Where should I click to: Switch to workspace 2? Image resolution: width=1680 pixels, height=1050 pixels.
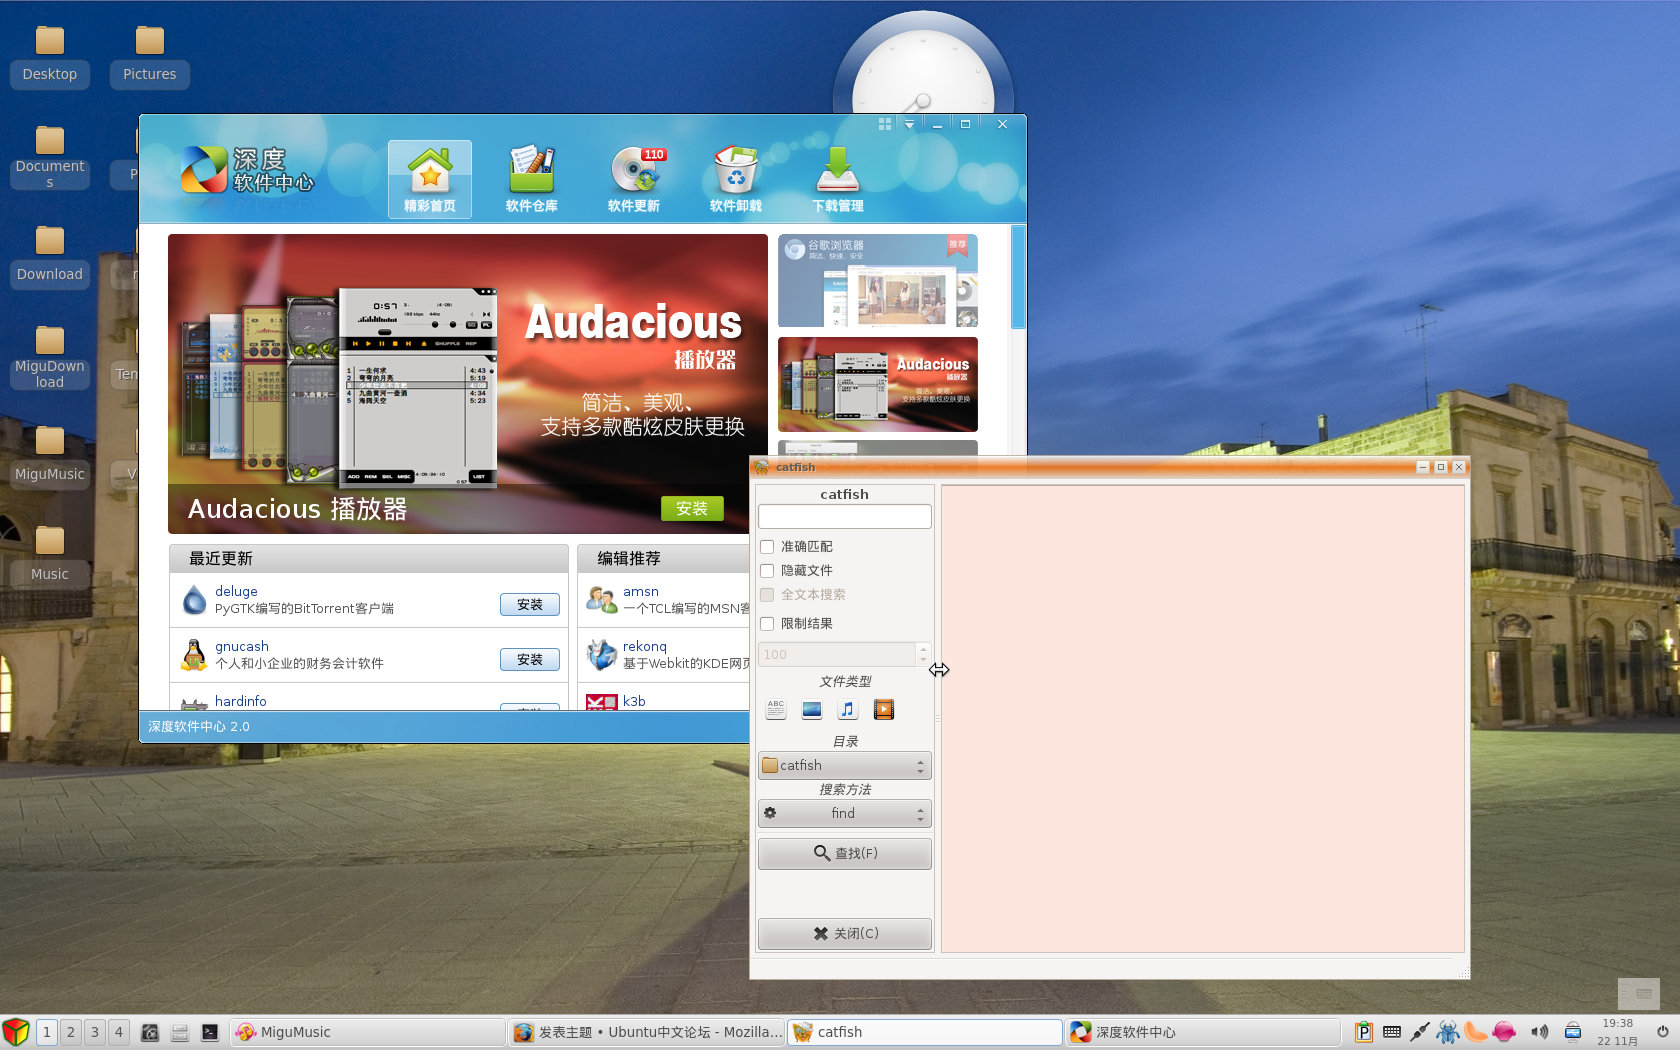pyautogui.click(x=71, y=1032)
